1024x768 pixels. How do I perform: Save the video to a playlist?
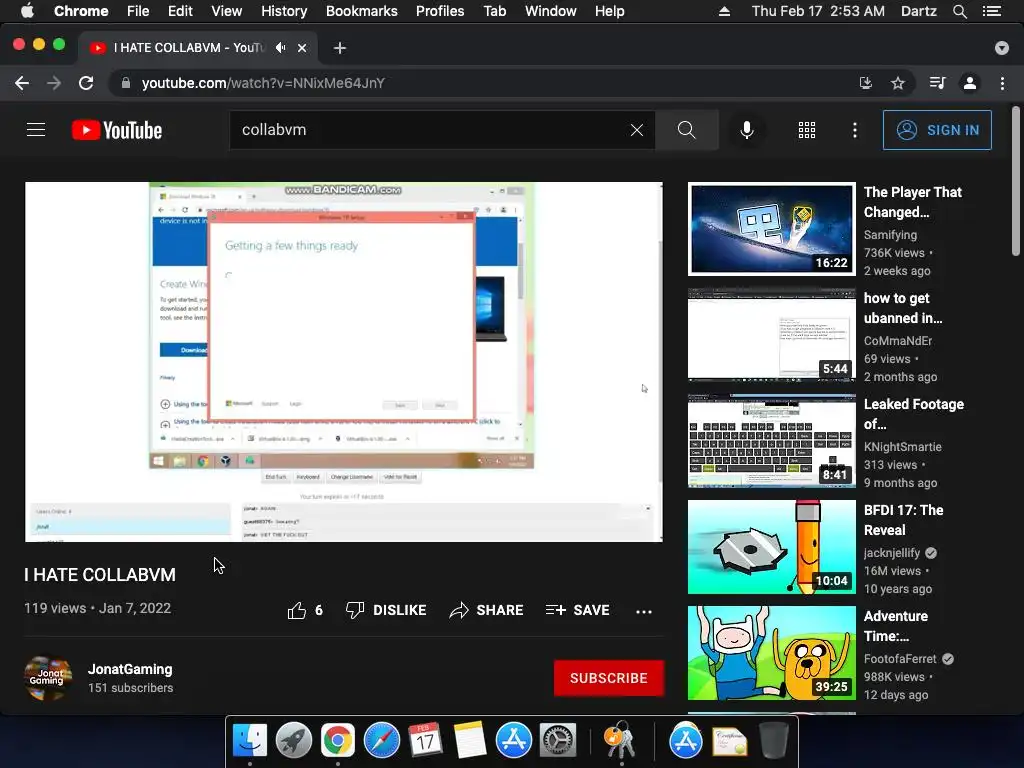(x=577, y=610)
